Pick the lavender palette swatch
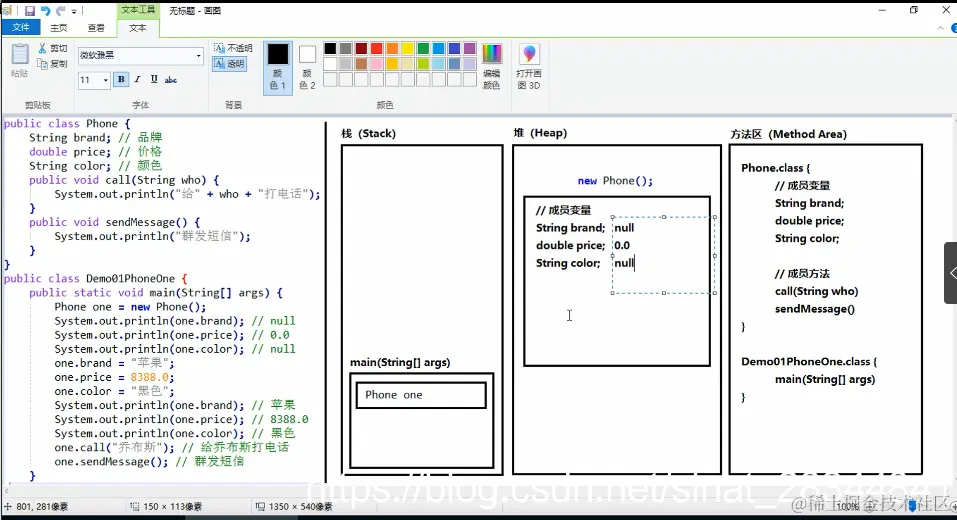Viewport: 957px width, 520px height. click(x=469, y=63)
